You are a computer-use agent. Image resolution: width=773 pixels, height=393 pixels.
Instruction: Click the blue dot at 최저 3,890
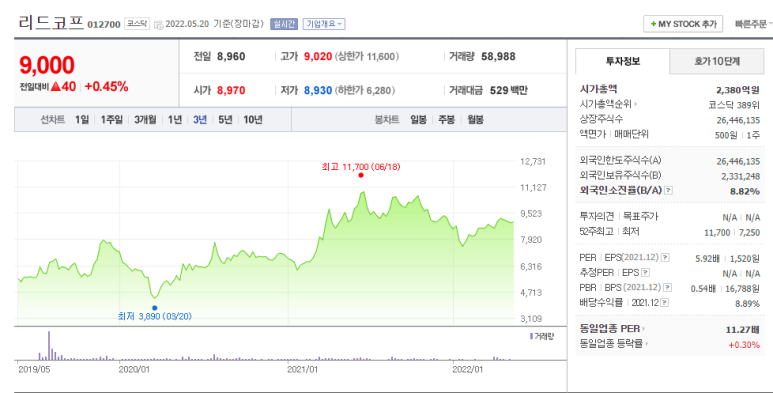pos(154,308)
